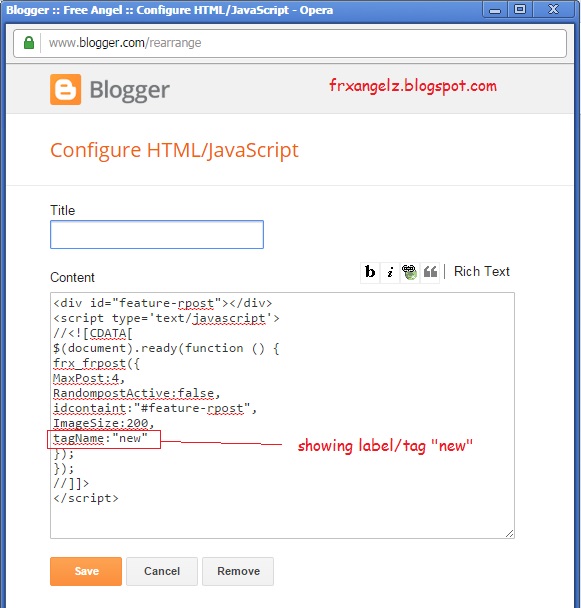Click the www.blogger.com/rearrange address bar

pyautogui.click(x=290, y=43)
